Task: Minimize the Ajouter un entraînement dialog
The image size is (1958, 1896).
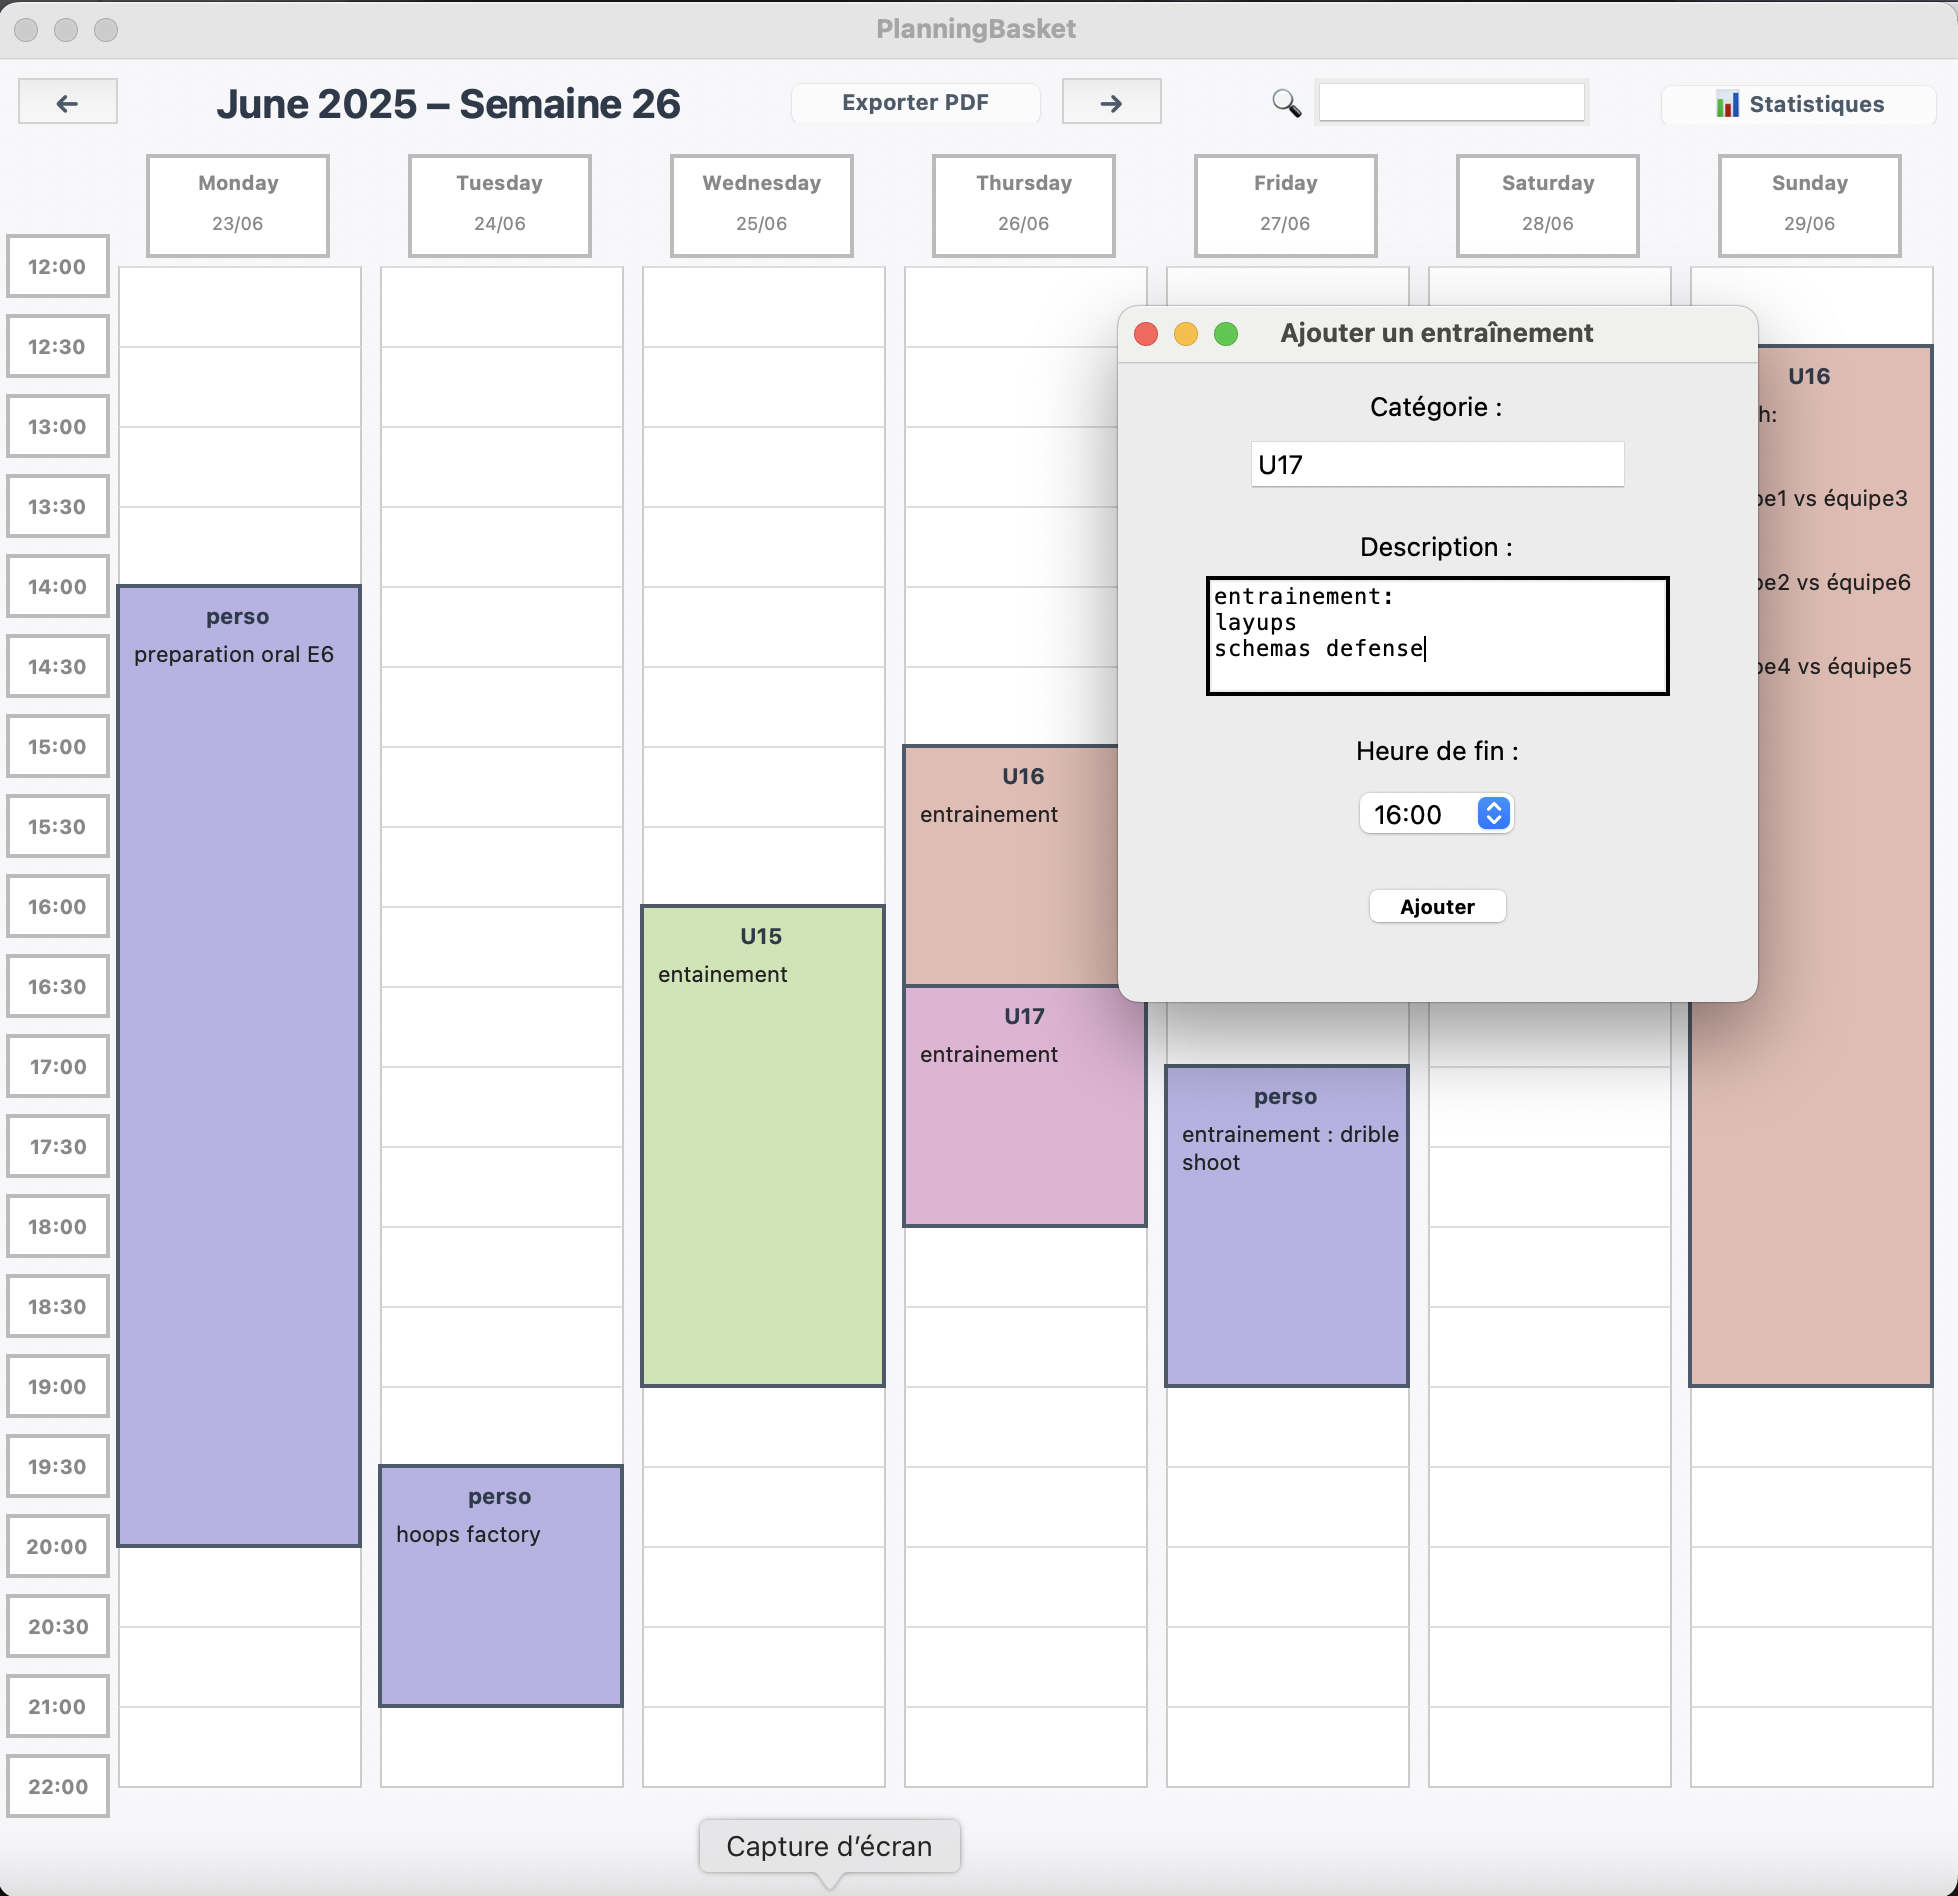Action: pos(1186,334)
